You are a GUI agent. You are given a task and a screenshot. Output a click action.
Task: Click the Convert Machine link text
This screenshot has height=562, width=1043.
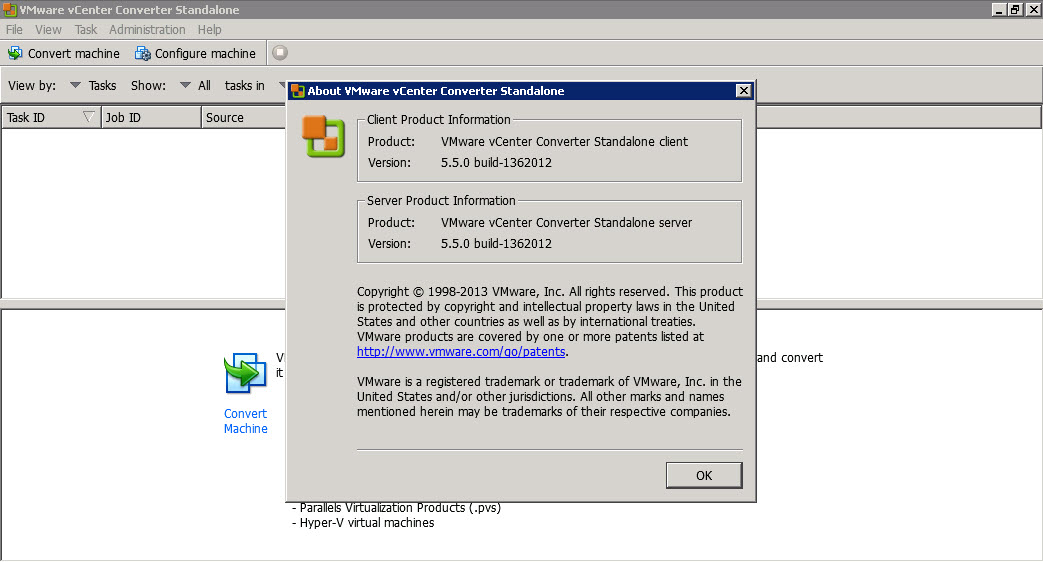click(245, 421)
